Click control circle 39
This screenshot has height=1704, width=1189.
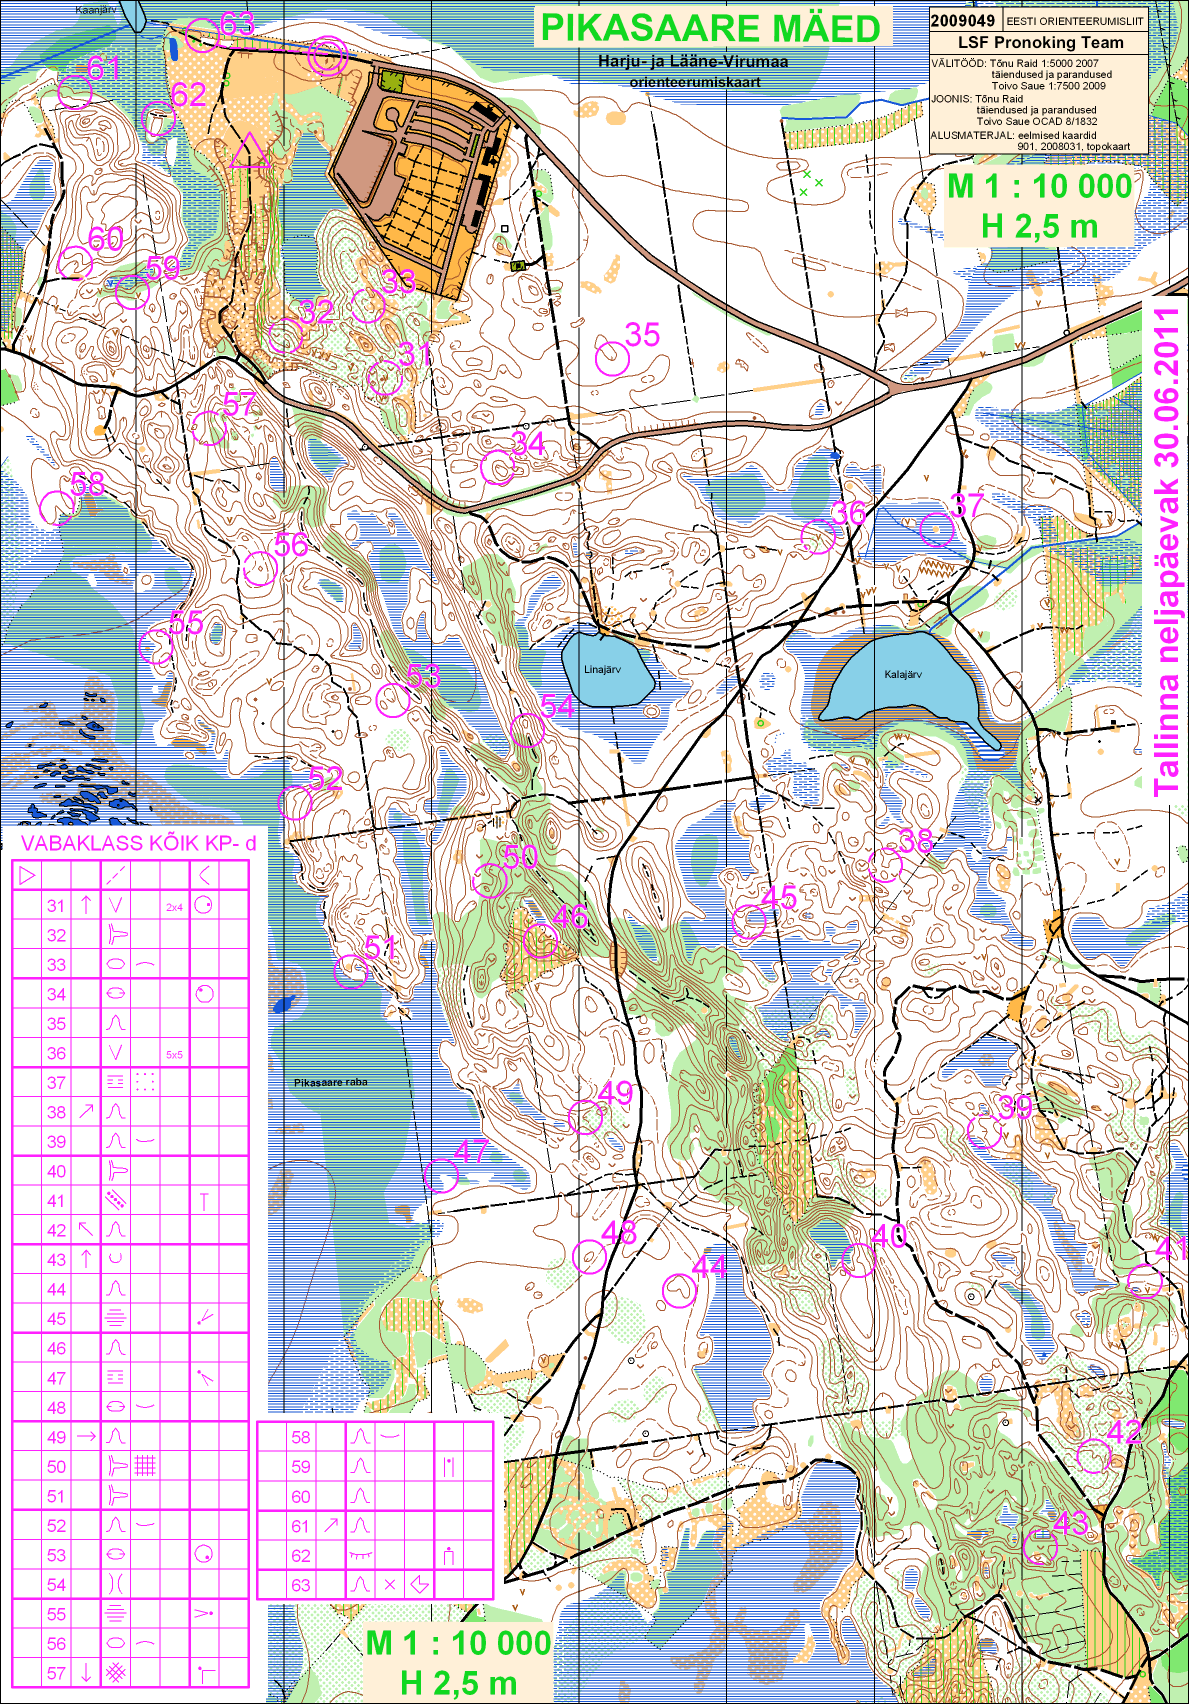tap(984, 1131)
